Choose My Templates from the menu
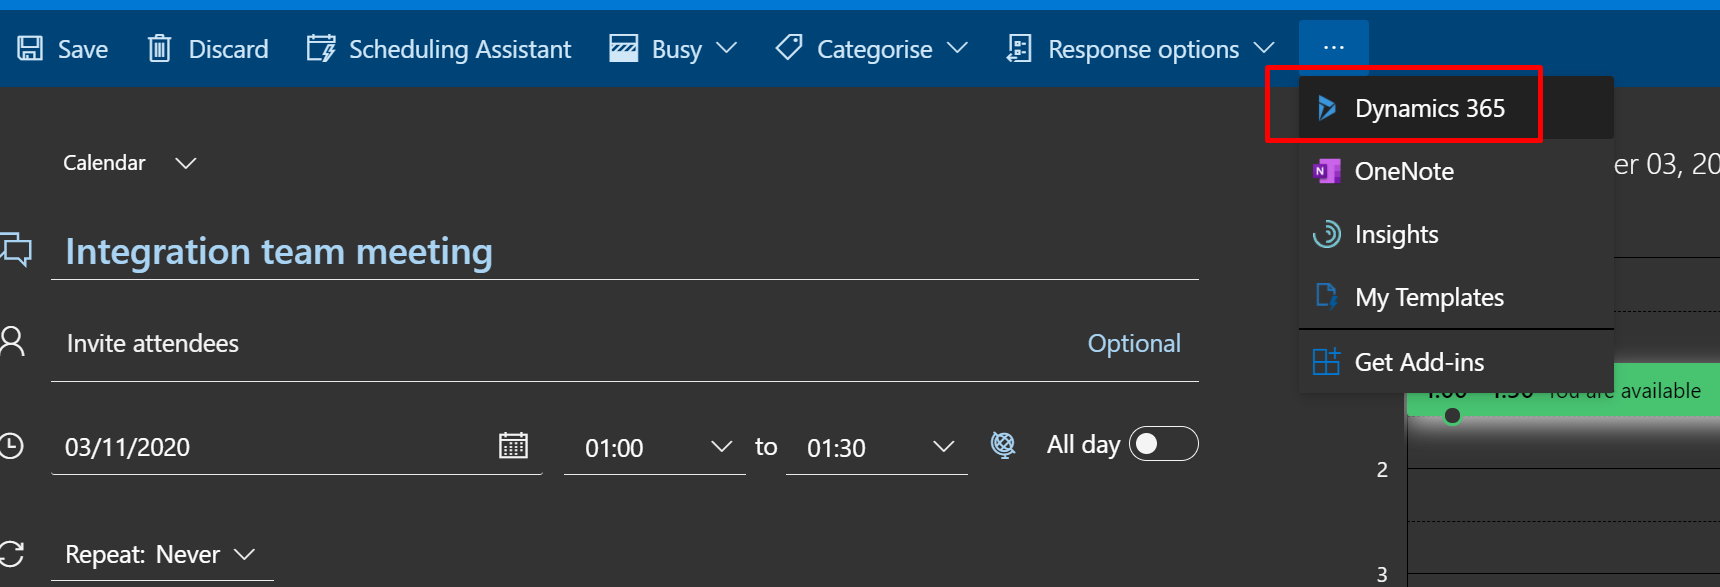The height and width of the screenshot is (587, 1720). click(x=1429, y=297)
